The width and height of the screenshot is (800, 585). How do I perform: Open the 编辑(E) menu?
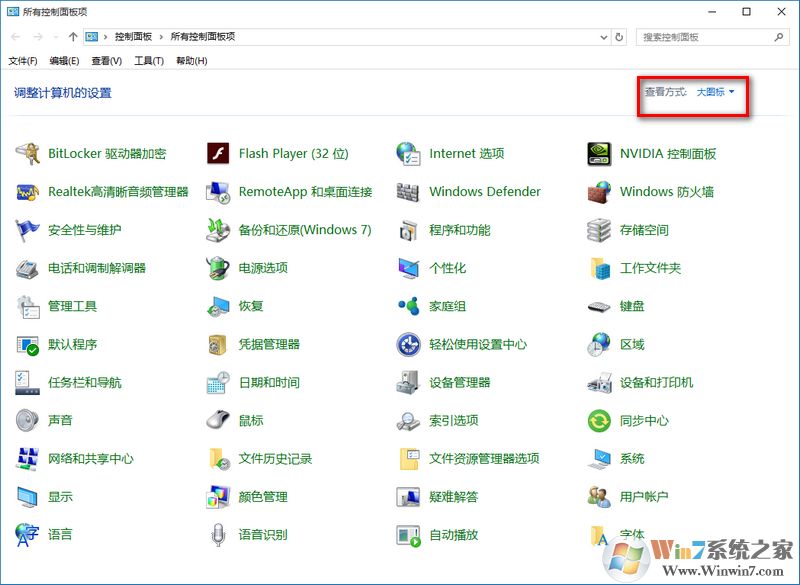tap(64, 61)
